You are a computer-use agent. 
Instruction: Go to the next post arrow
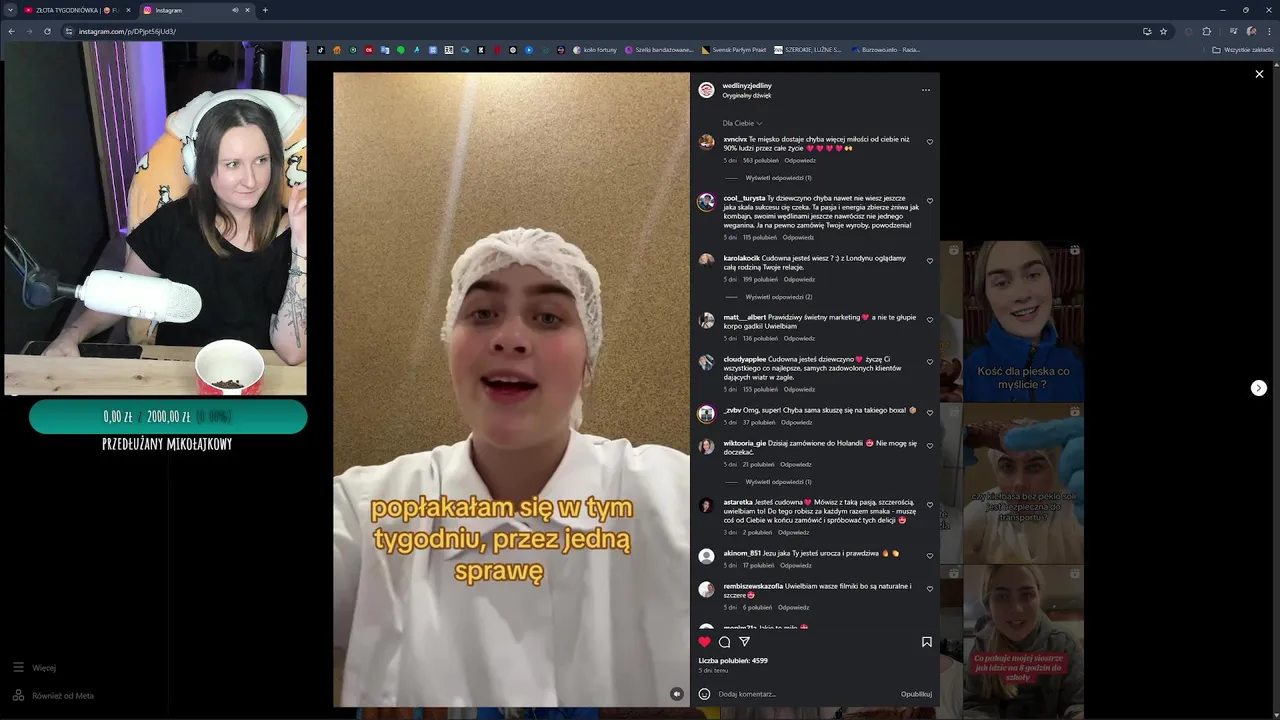1259,388
